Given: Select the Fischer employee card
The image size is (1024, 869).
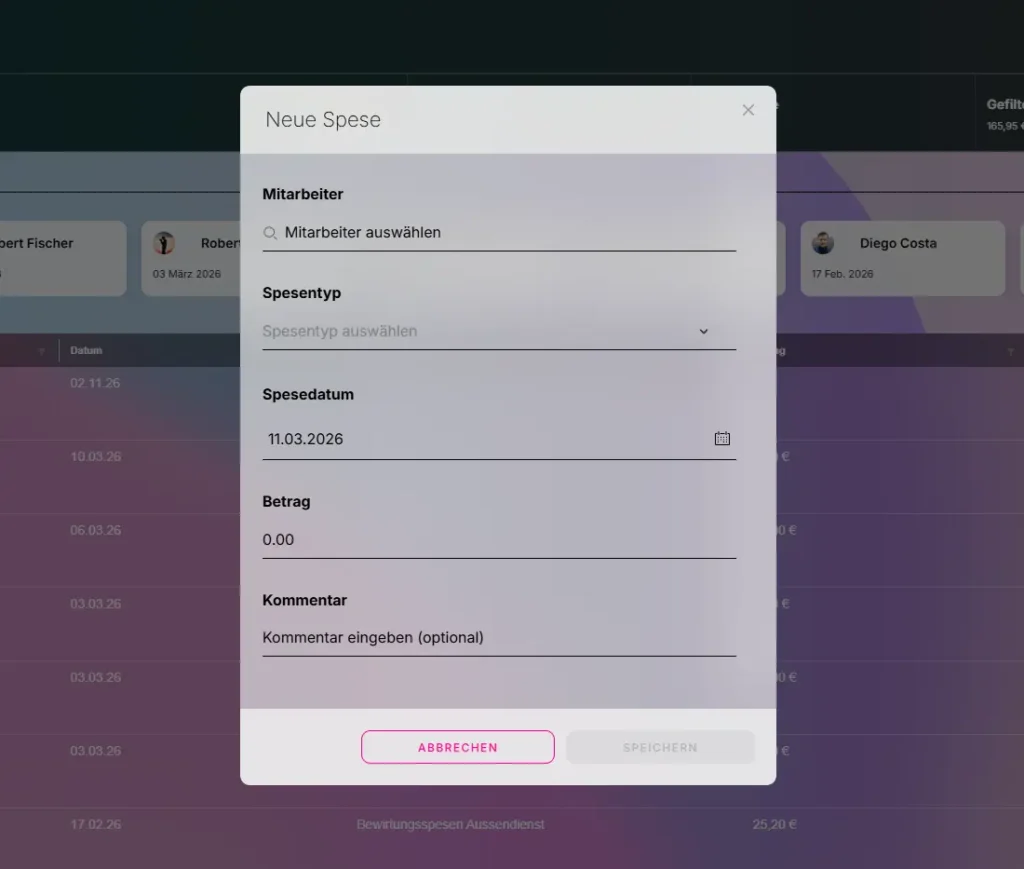Looking at the screenshot, I should click(60, 258).
